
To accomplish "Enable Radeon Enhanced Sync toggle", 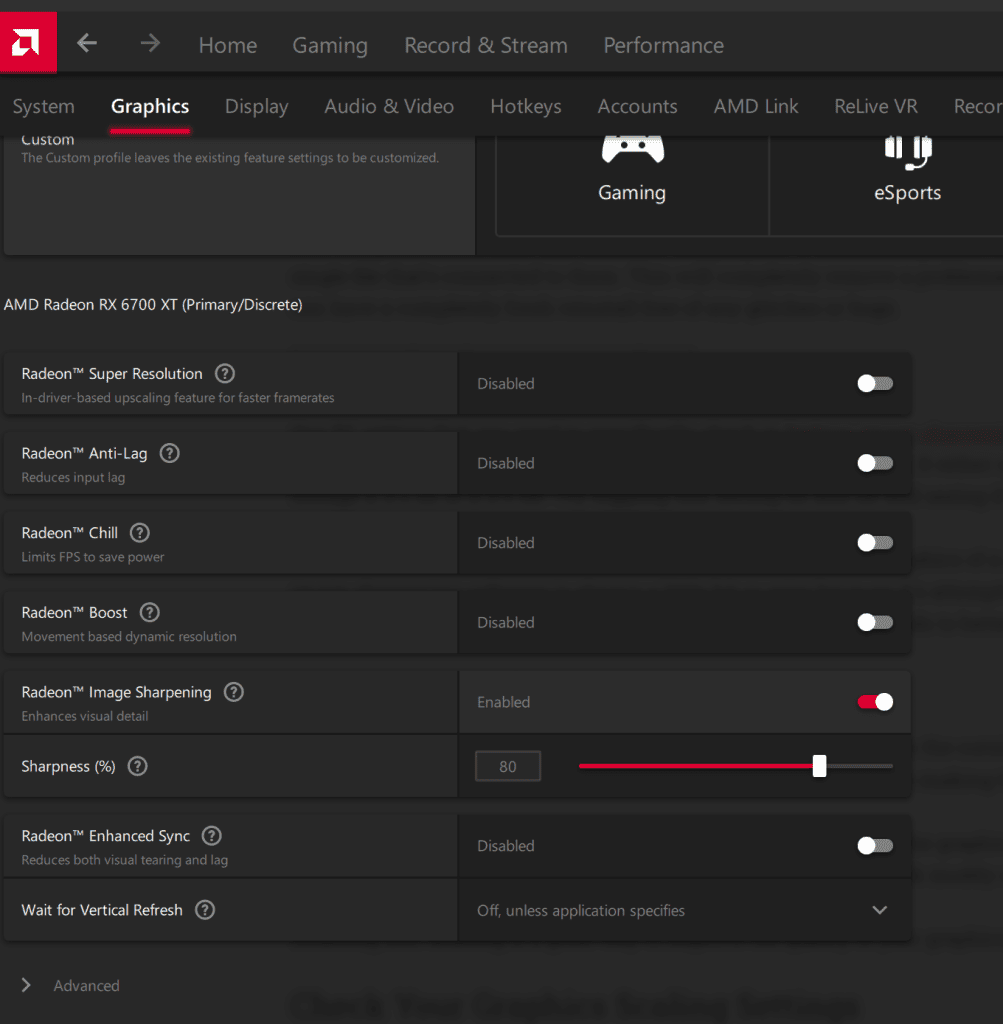I will [x=875, y=846].
